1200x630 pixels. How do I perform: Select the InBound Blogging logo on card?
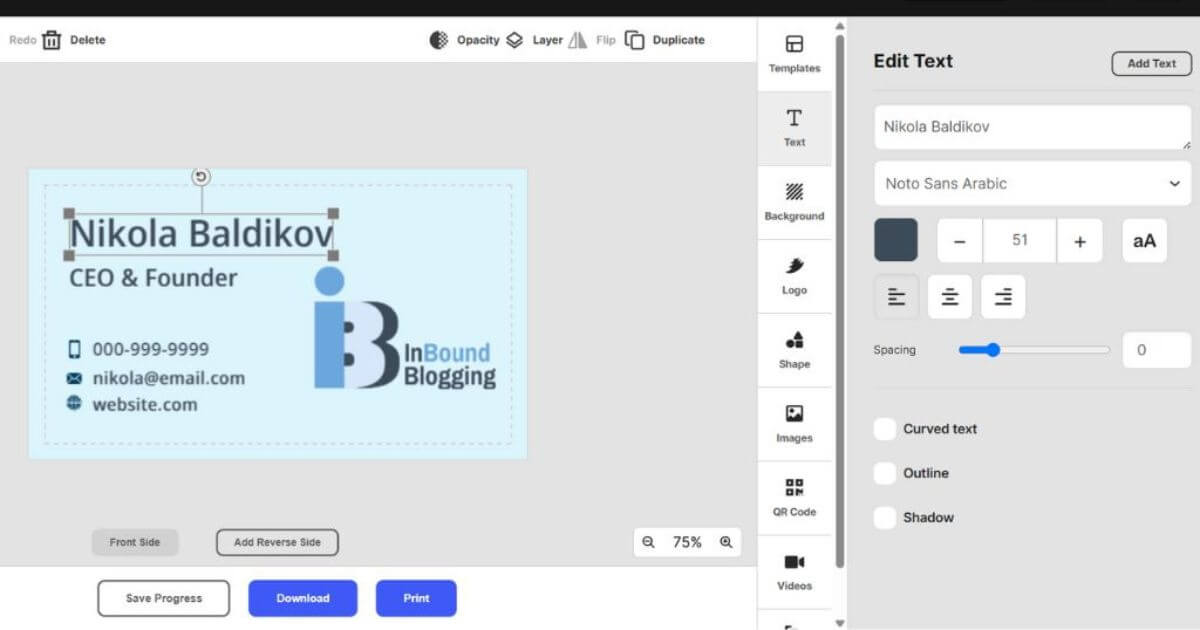pos(404,328)
